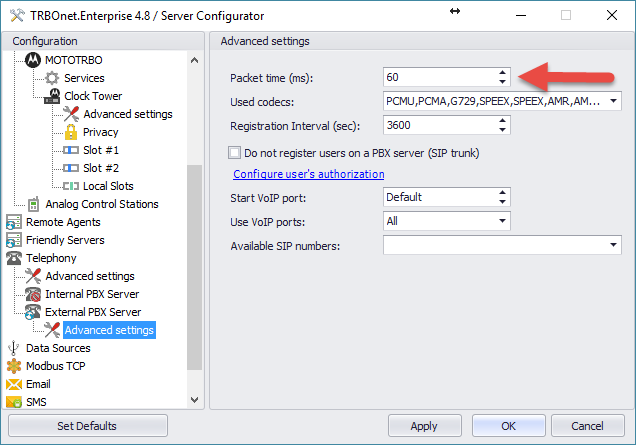Click the Server Configurator title bar icon
The height and width of the screenshot is (445, 636).
click(17, 16)
